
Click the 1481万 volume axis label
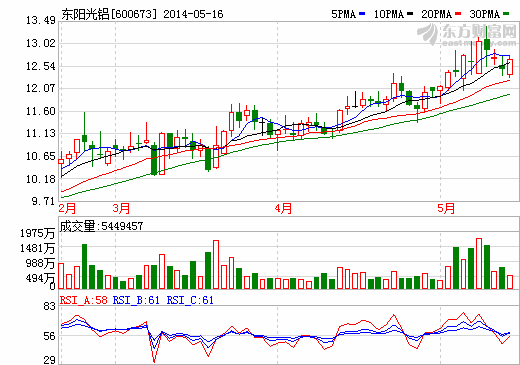click(x=37, y=248)
